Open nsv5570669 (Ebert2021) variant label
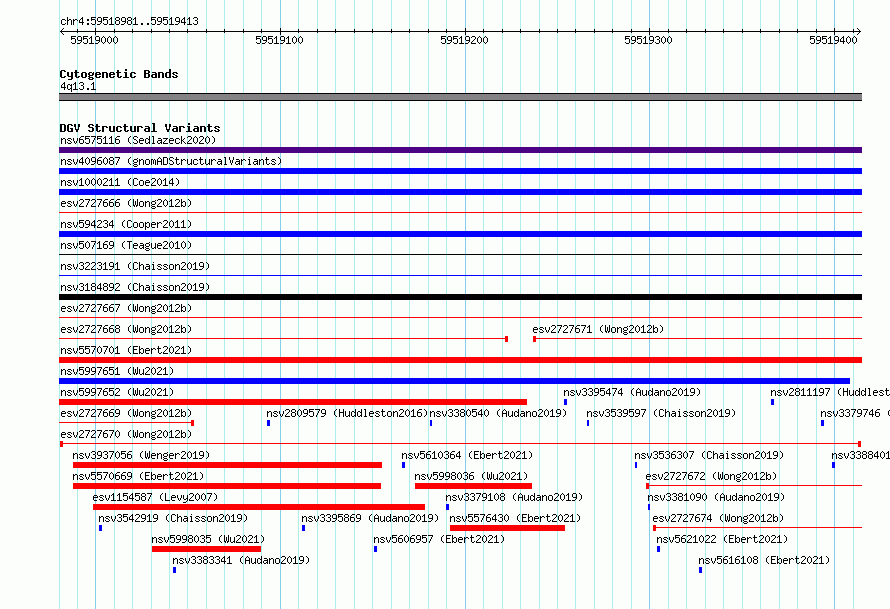The width and height of the screenshot is (890, 609). point(138,476)
